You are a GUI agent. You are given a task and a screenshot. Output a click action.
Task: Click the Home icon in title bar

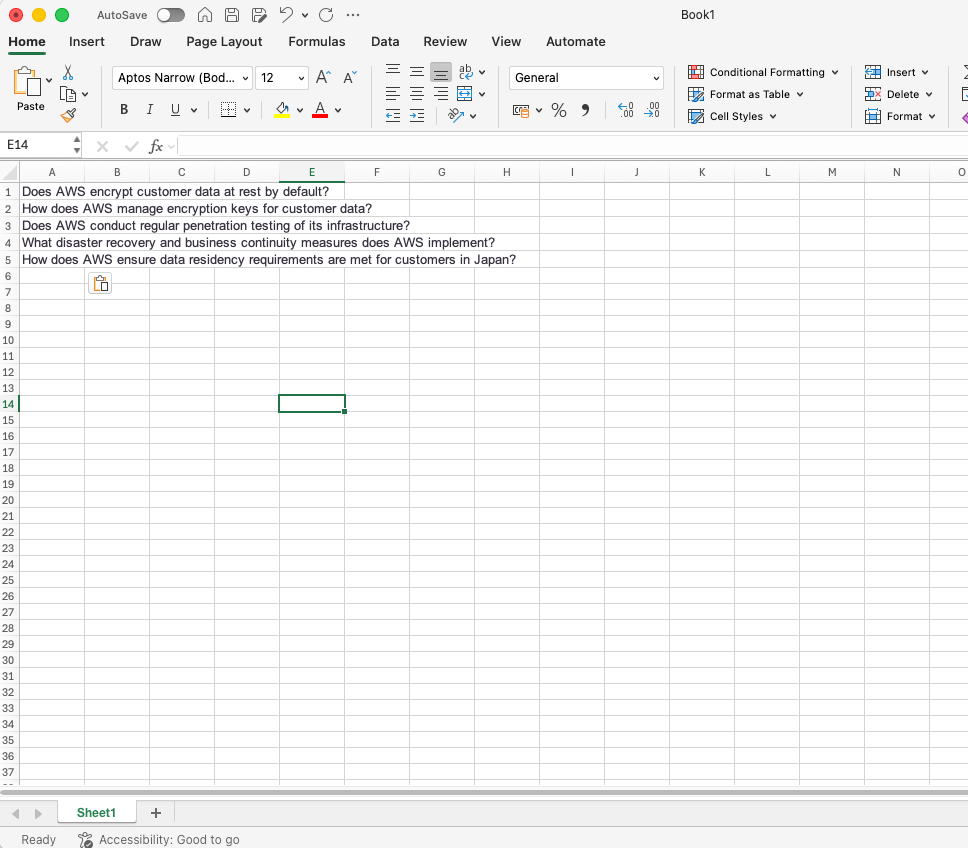click(x=205, y=15)
